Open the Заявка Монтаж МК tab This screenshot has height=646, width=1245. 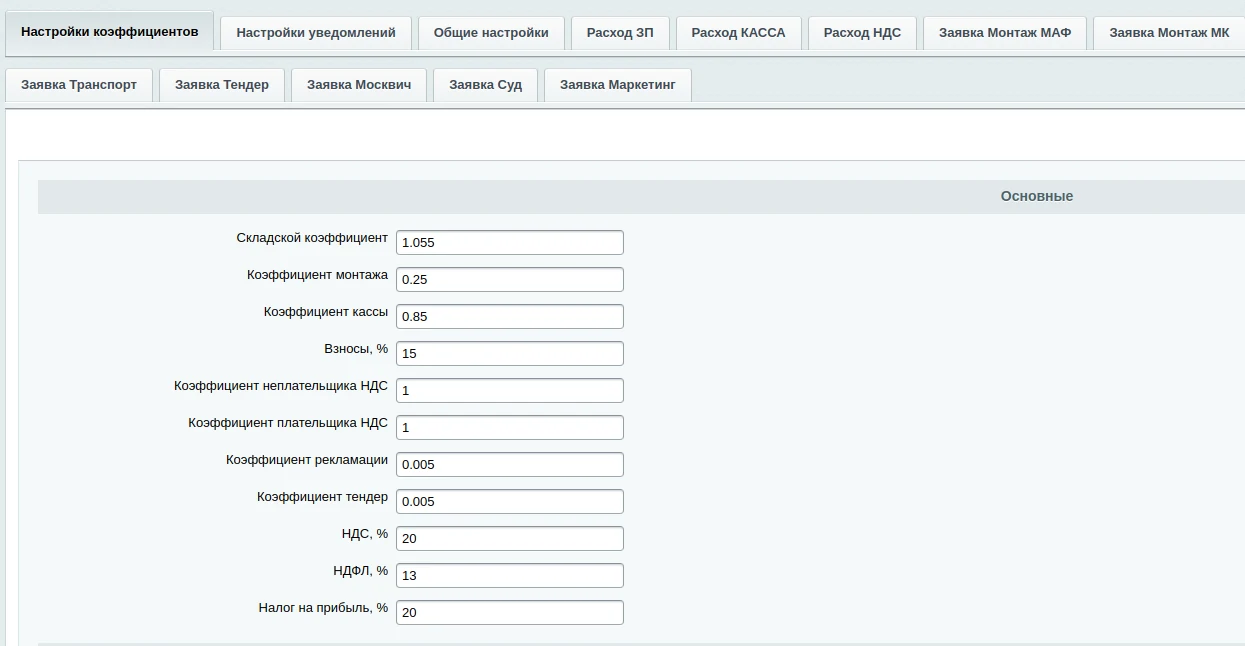(1169, 33)
